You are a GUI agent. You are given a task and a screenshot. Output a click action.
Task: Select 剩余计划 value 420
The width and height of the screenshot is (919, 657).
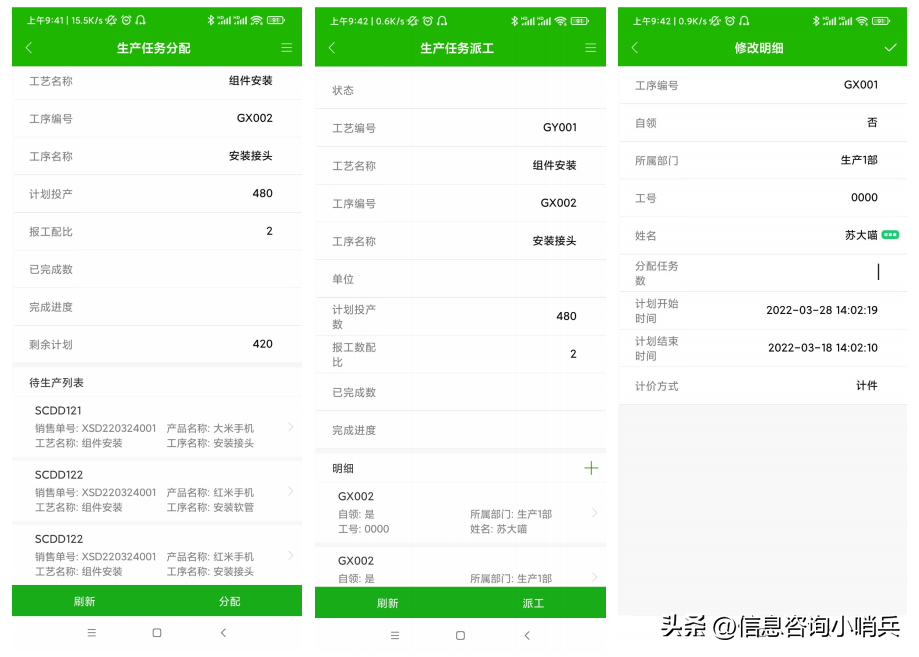point(263,344)
